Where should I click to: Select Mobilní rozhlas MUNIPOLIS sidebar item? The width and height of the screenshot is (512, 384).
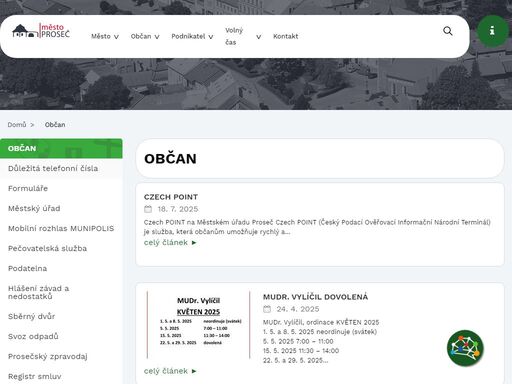[61, 228]
